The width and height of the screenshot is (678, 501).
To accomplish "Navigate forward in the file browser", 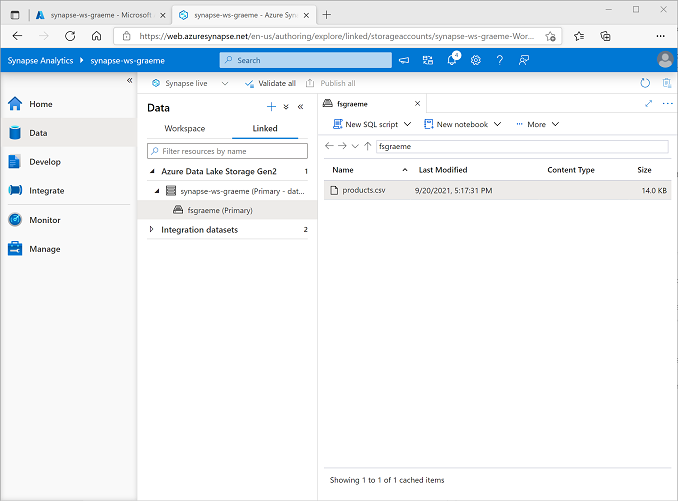I will click(x=342, y=146).
